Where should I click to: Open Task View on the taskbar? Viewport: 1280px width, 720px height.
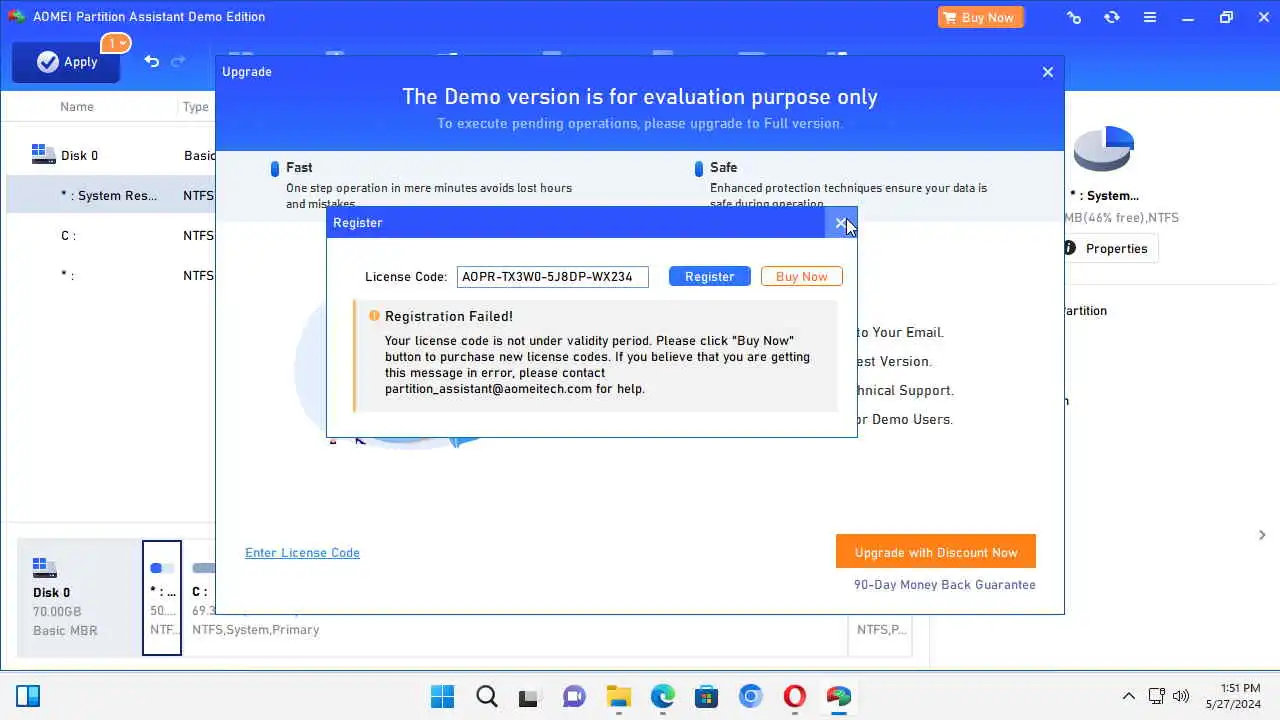(528, 696)
